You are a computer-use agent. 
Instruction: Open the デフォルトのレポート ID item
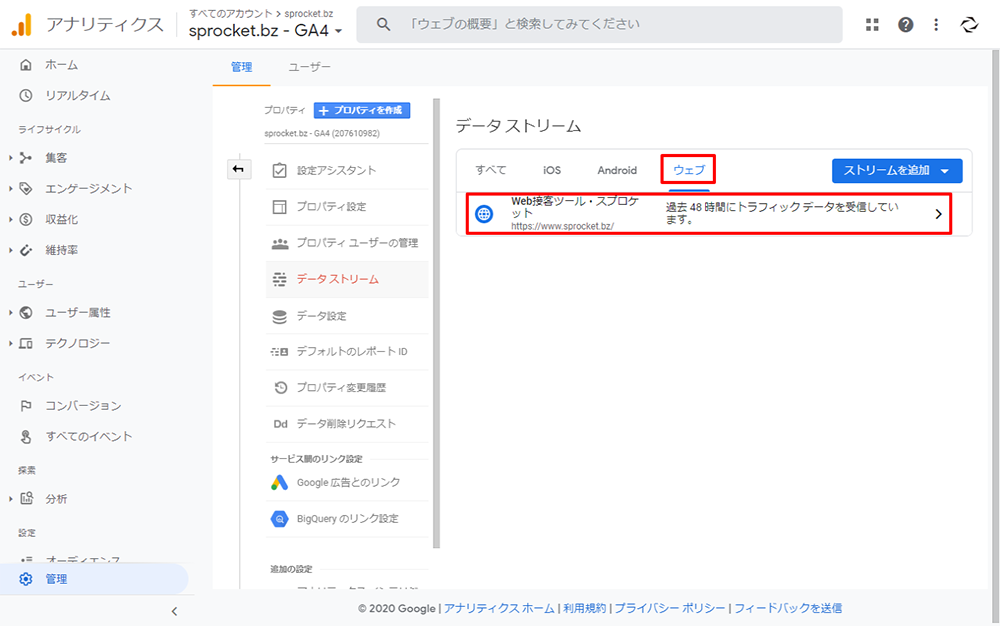tap(347, 351)
